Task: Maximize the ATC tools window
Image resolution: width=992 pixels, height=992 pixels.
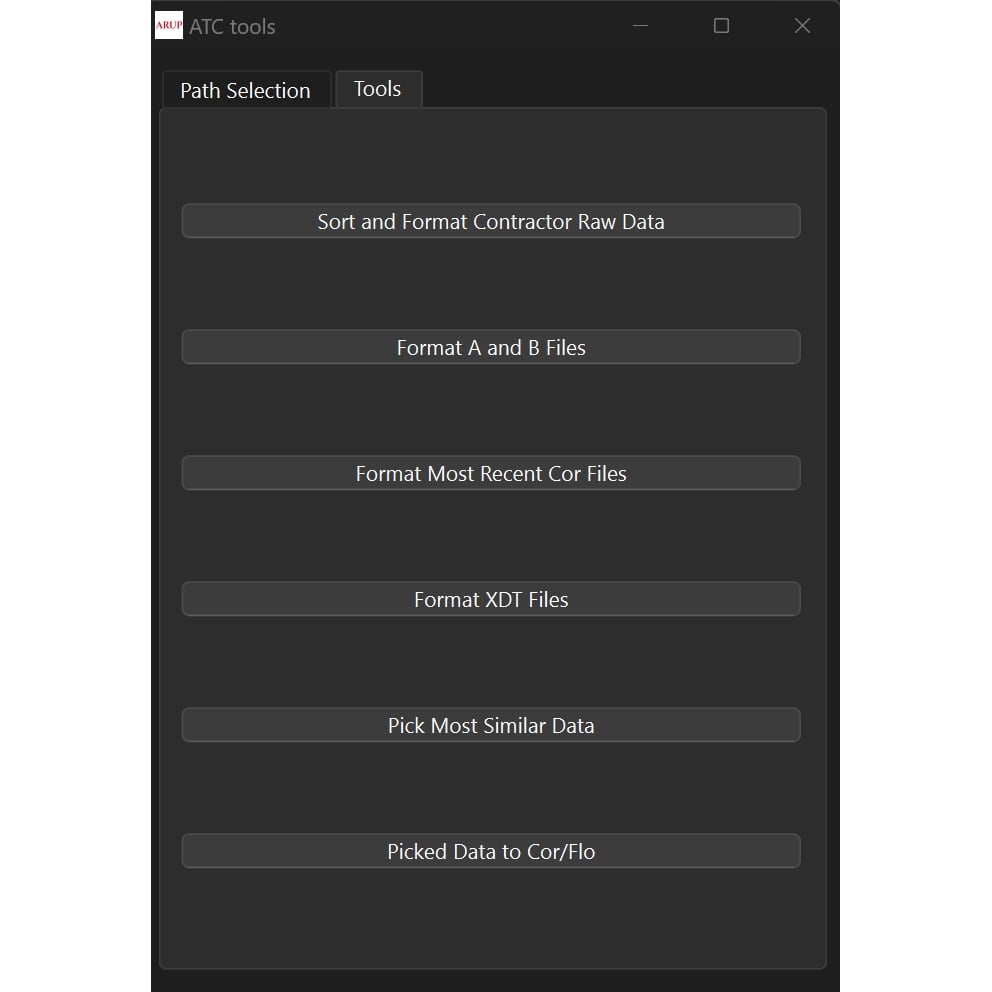Action: (x=721, y=26)
